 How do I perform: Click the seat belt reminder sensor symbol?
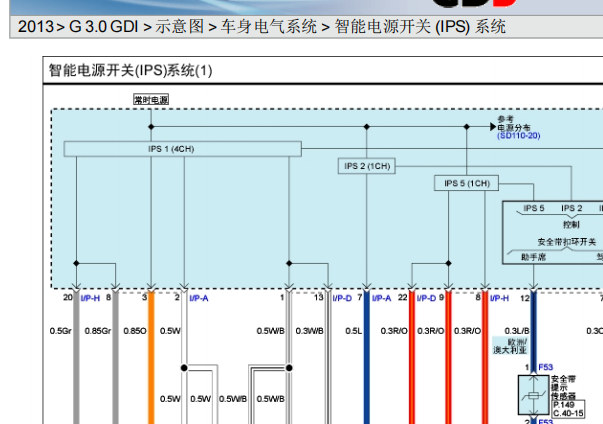coord(533,395)
